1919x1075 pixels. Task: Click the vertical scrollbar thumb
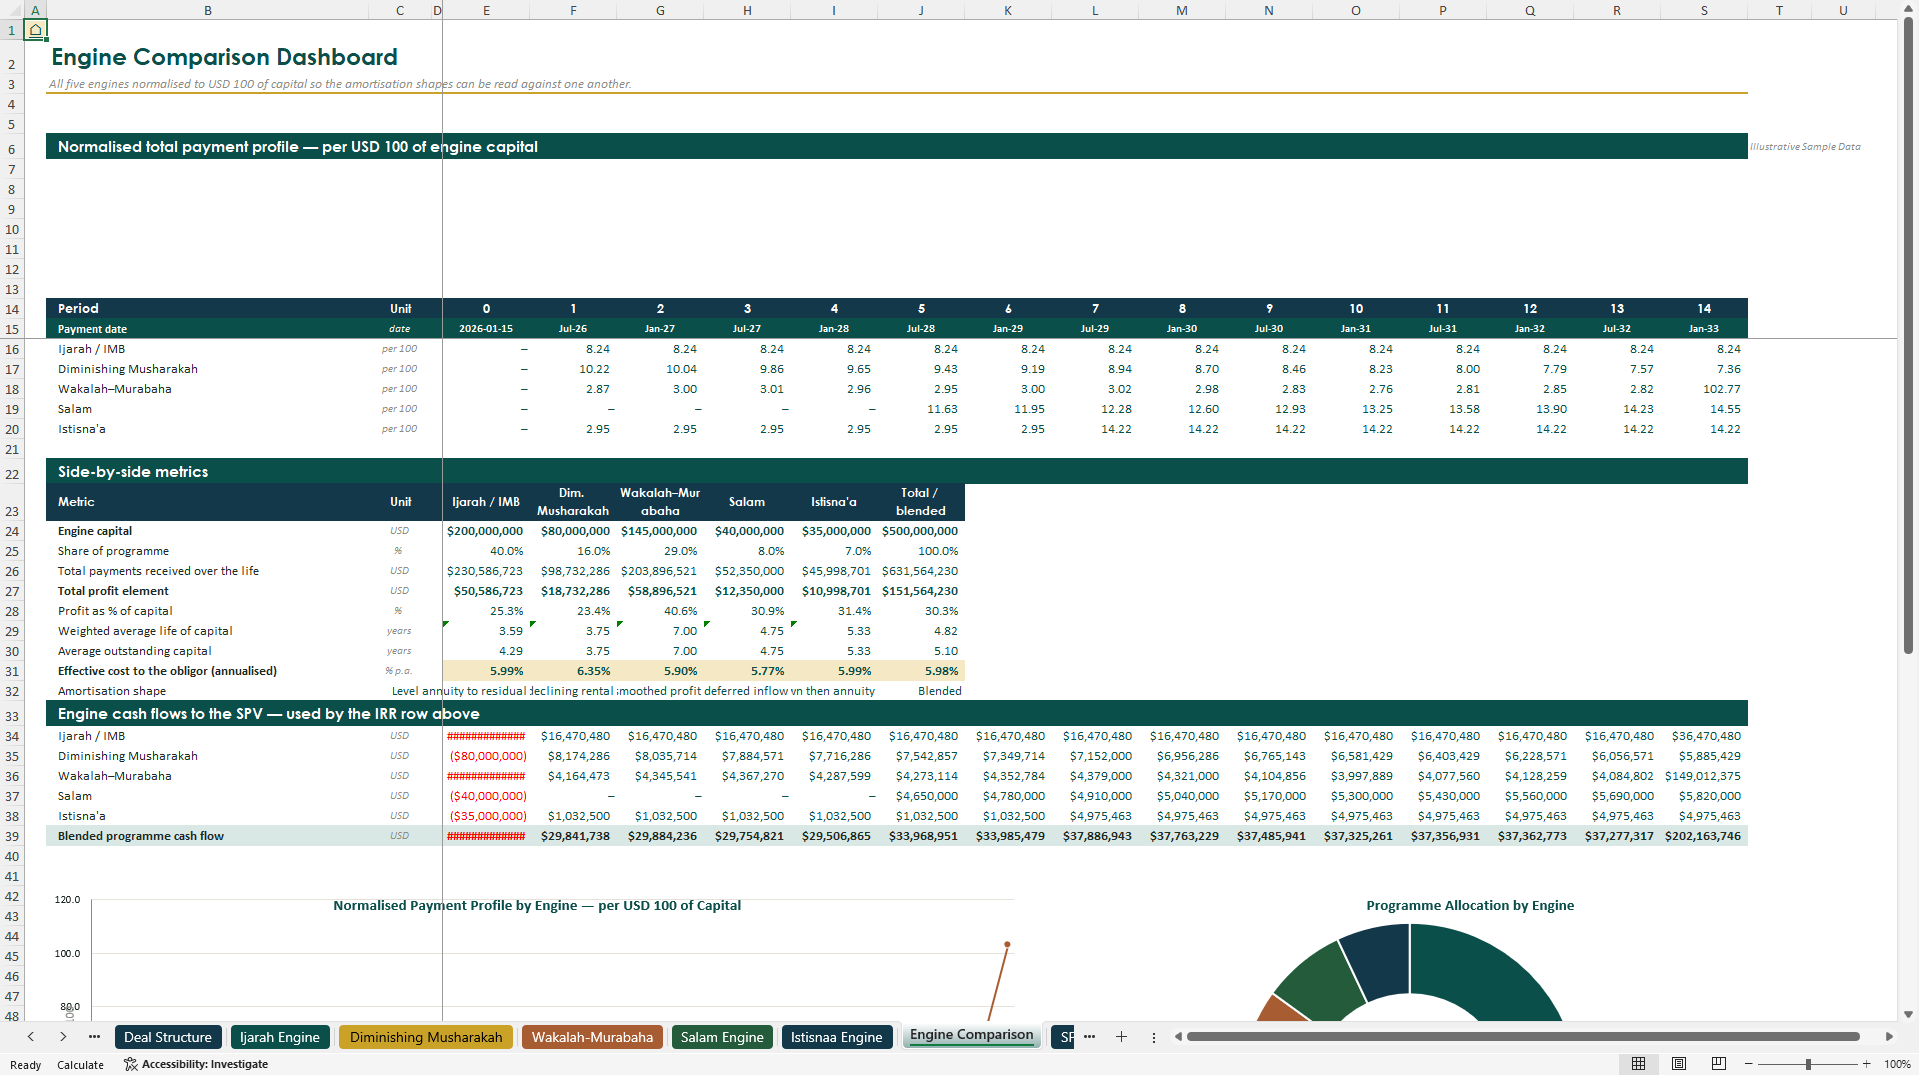(x=1908, y=335)
